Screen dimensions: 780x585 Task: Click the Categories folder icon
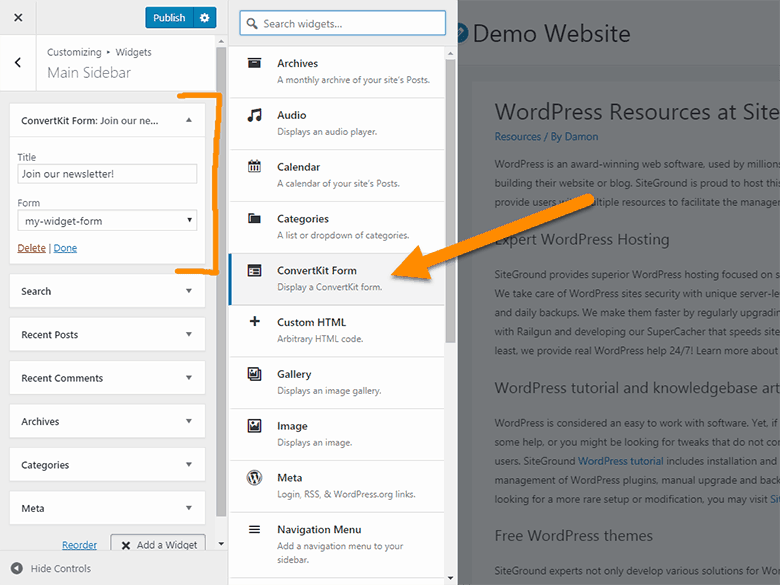pyautogui.click(x=254, y=218)
